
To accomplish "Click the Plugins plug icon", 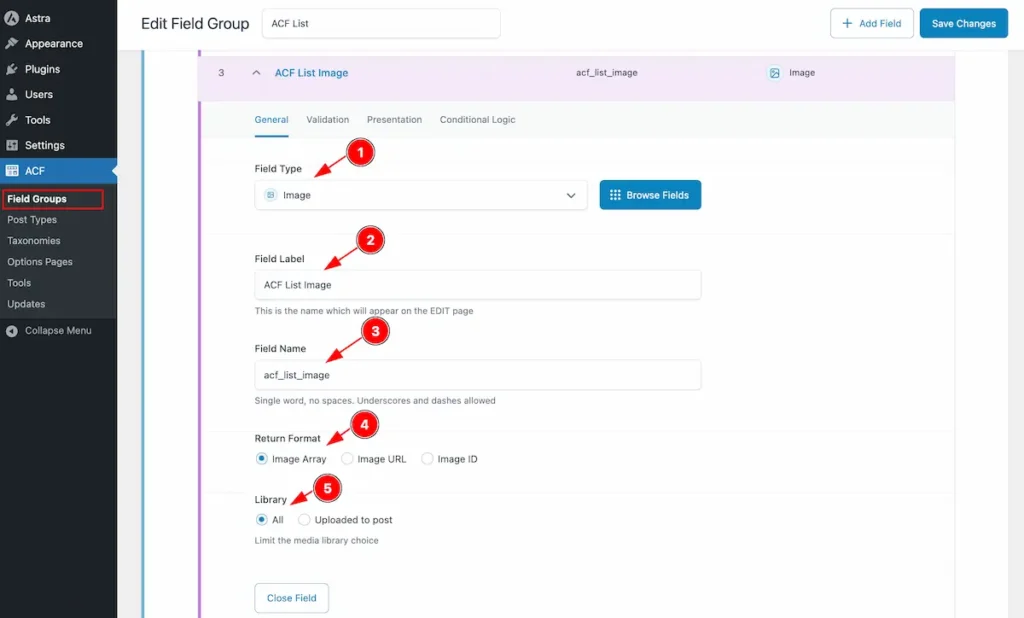I will [x=11, y=69].
